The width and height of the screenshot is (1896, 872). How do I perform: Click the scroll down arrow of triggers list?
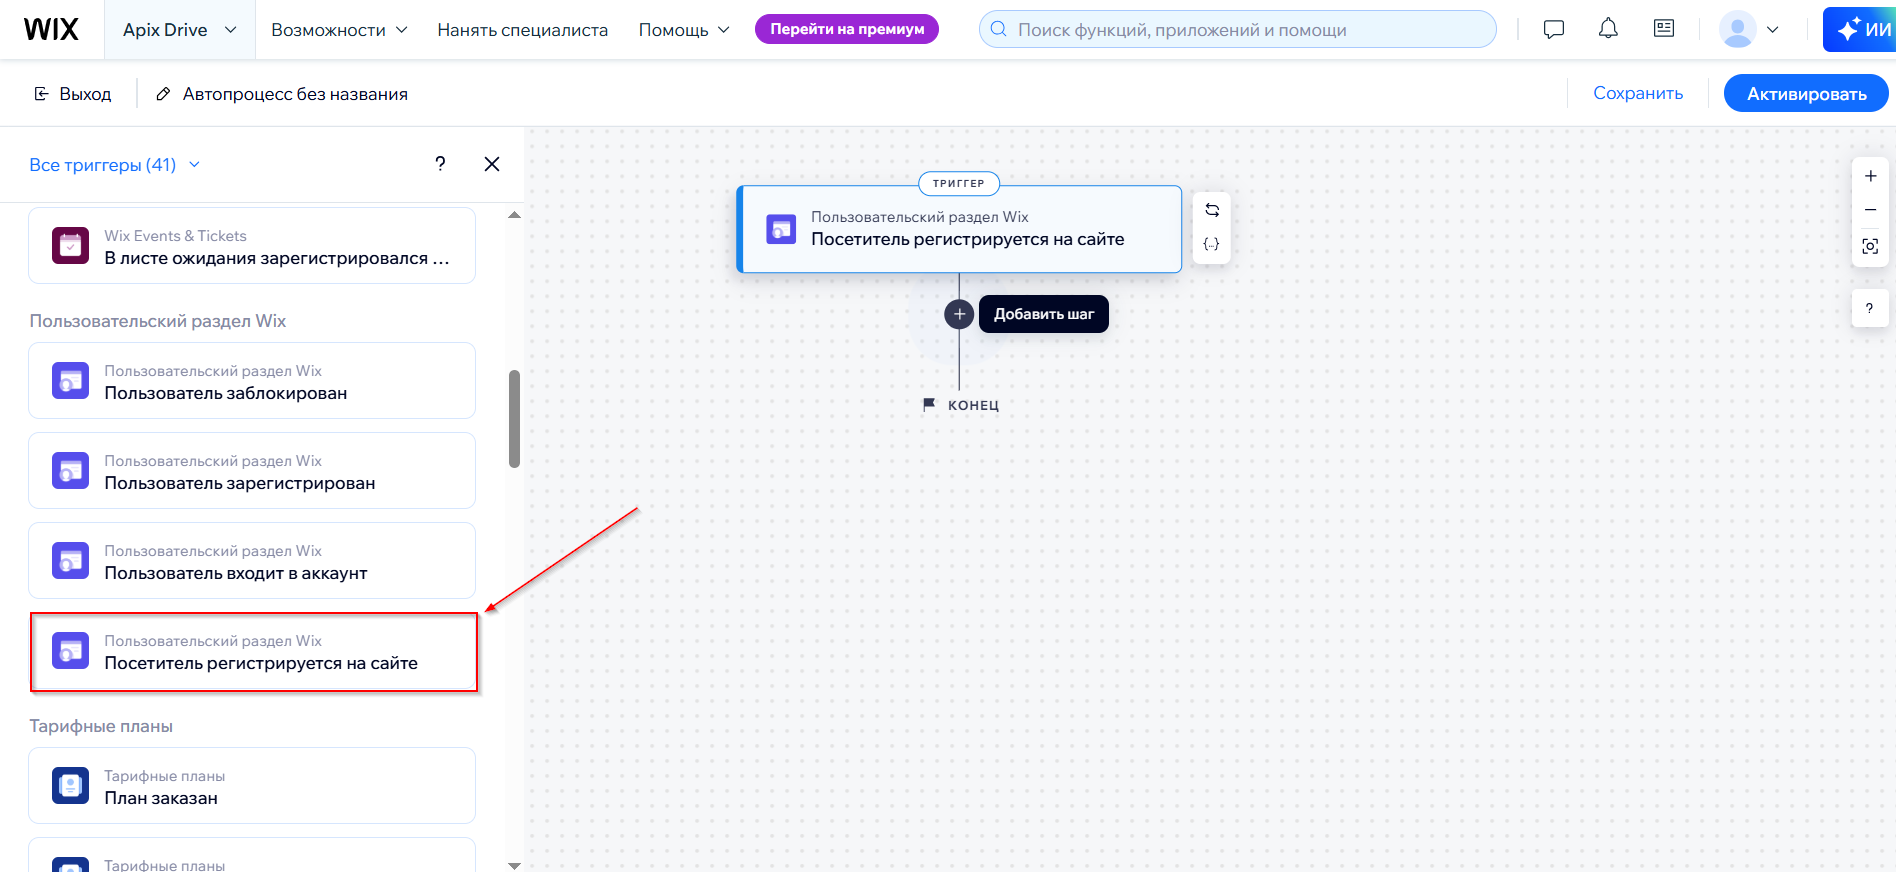point(514,865)
